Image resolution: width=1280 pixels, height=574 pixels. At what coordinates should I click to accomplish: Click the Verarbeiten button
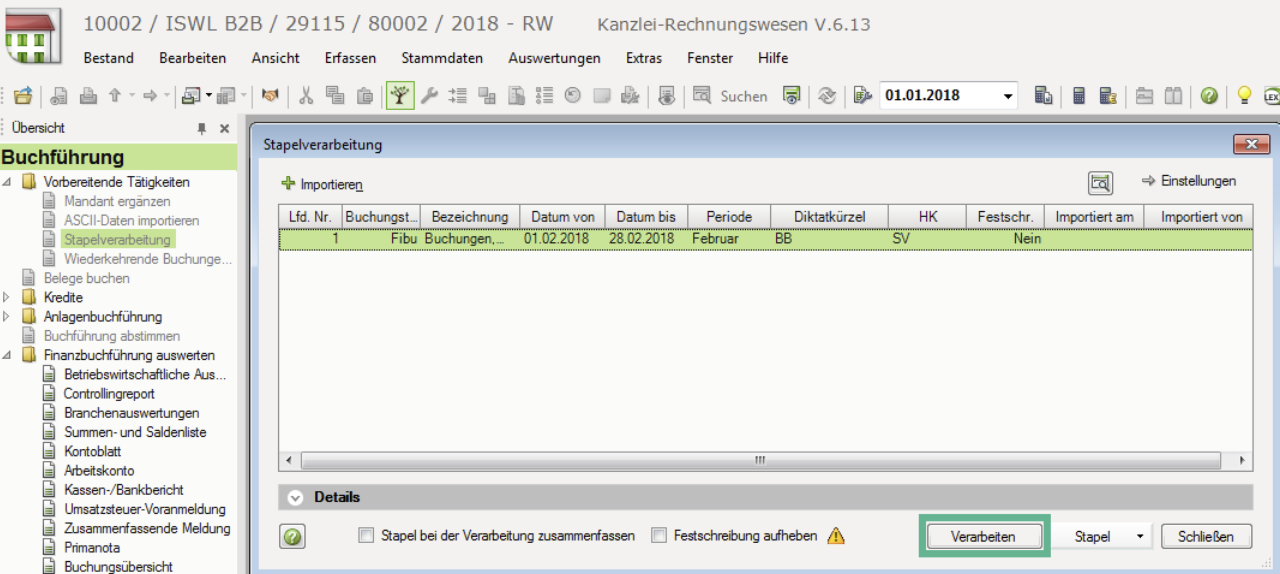pyautogui.click(x=984, y=537)
